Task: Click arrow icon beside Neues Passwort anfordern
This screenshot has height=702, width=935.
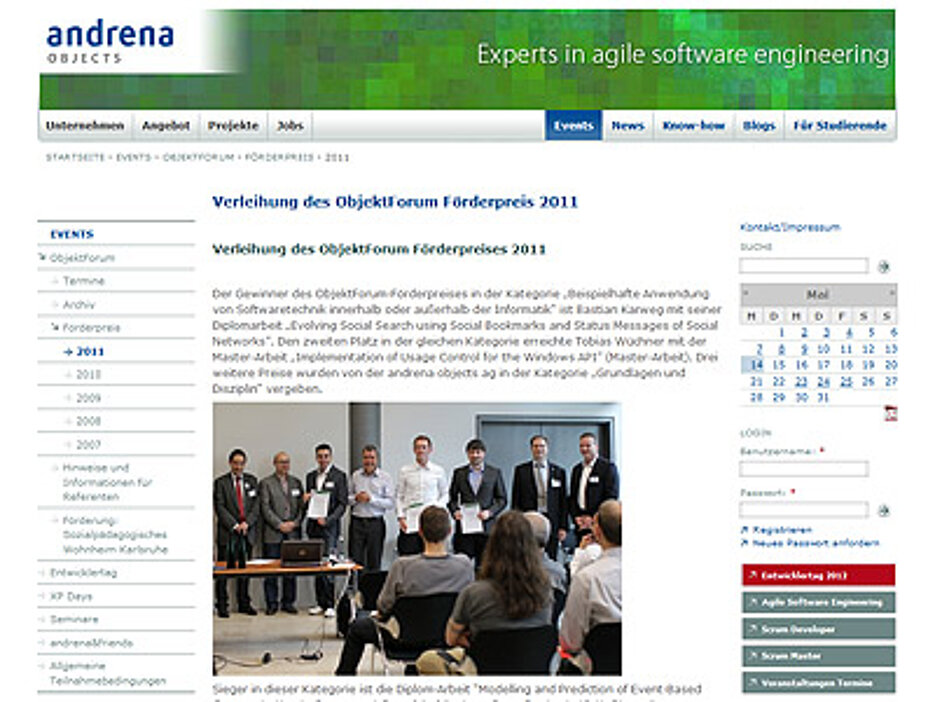Action: tap(744, 543)
